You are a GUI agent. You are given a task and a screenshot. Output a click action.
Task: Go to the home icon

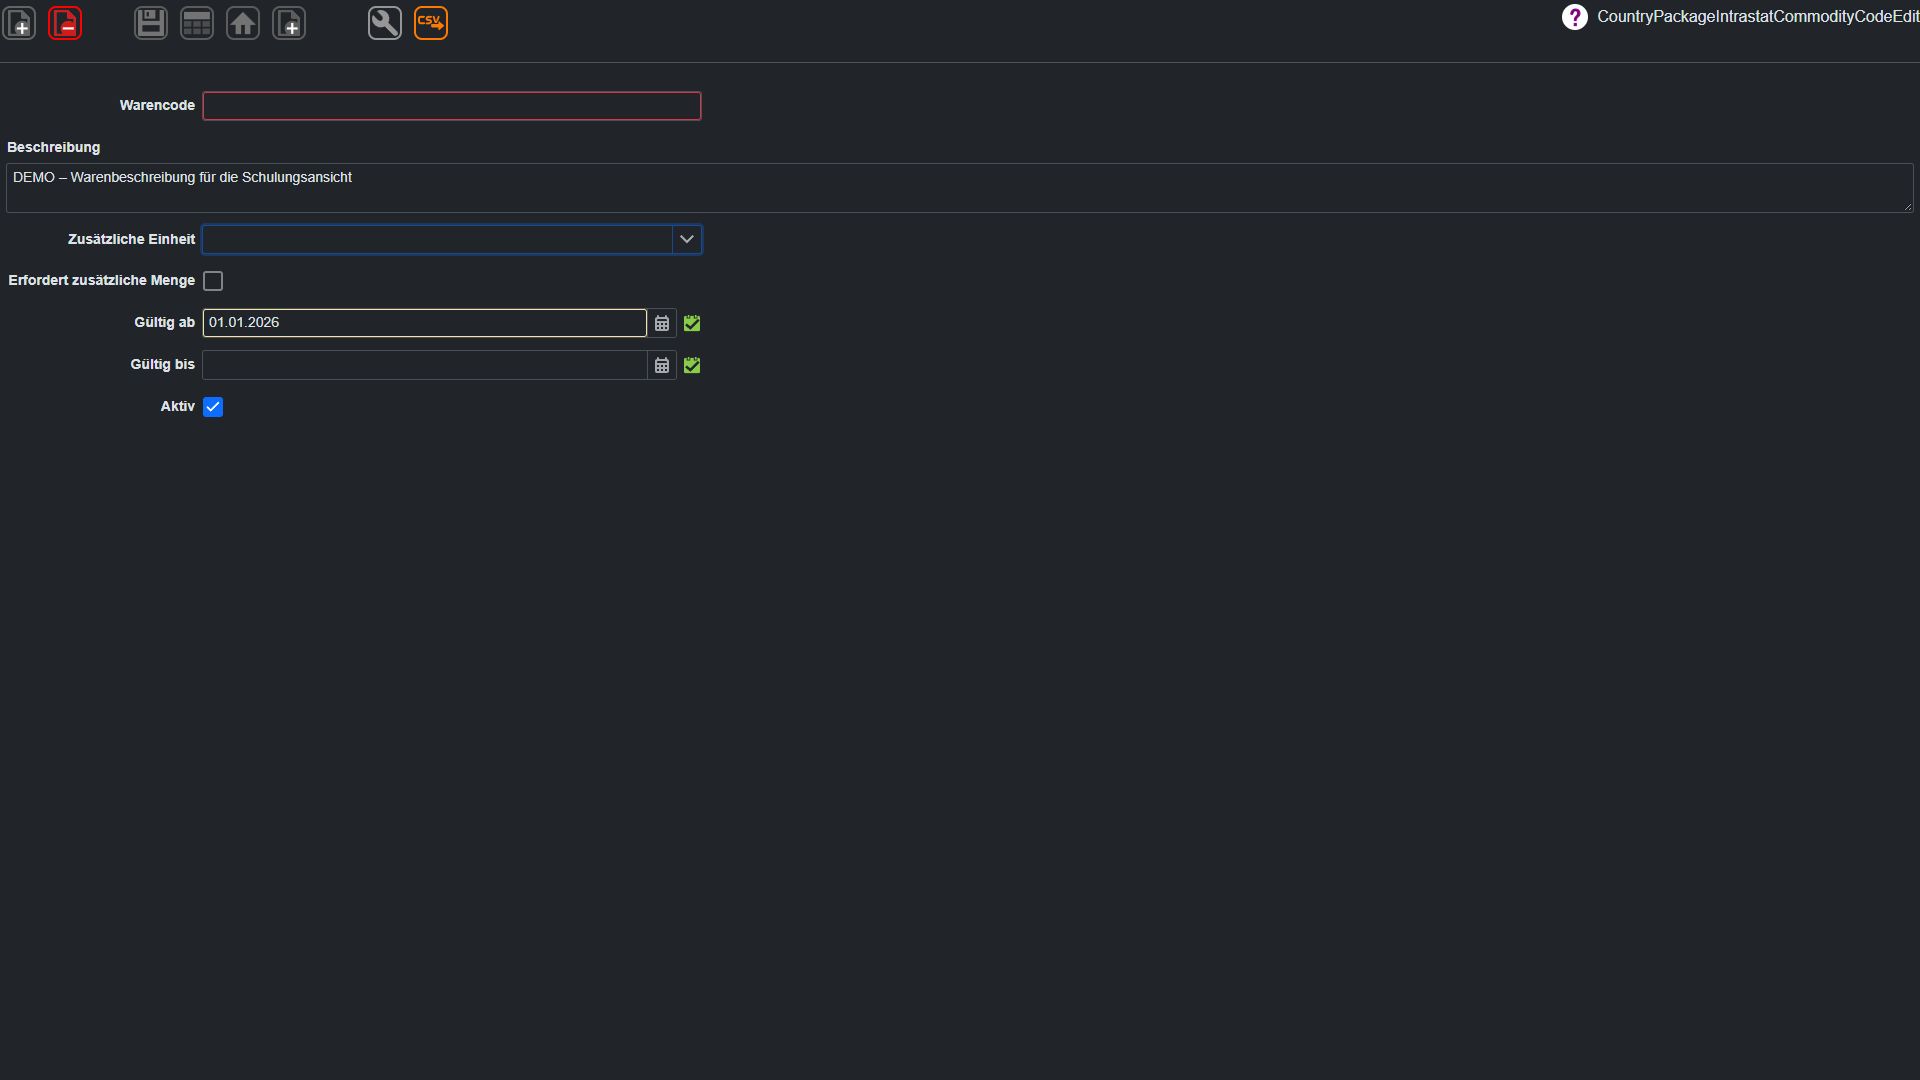pos(243,23)
